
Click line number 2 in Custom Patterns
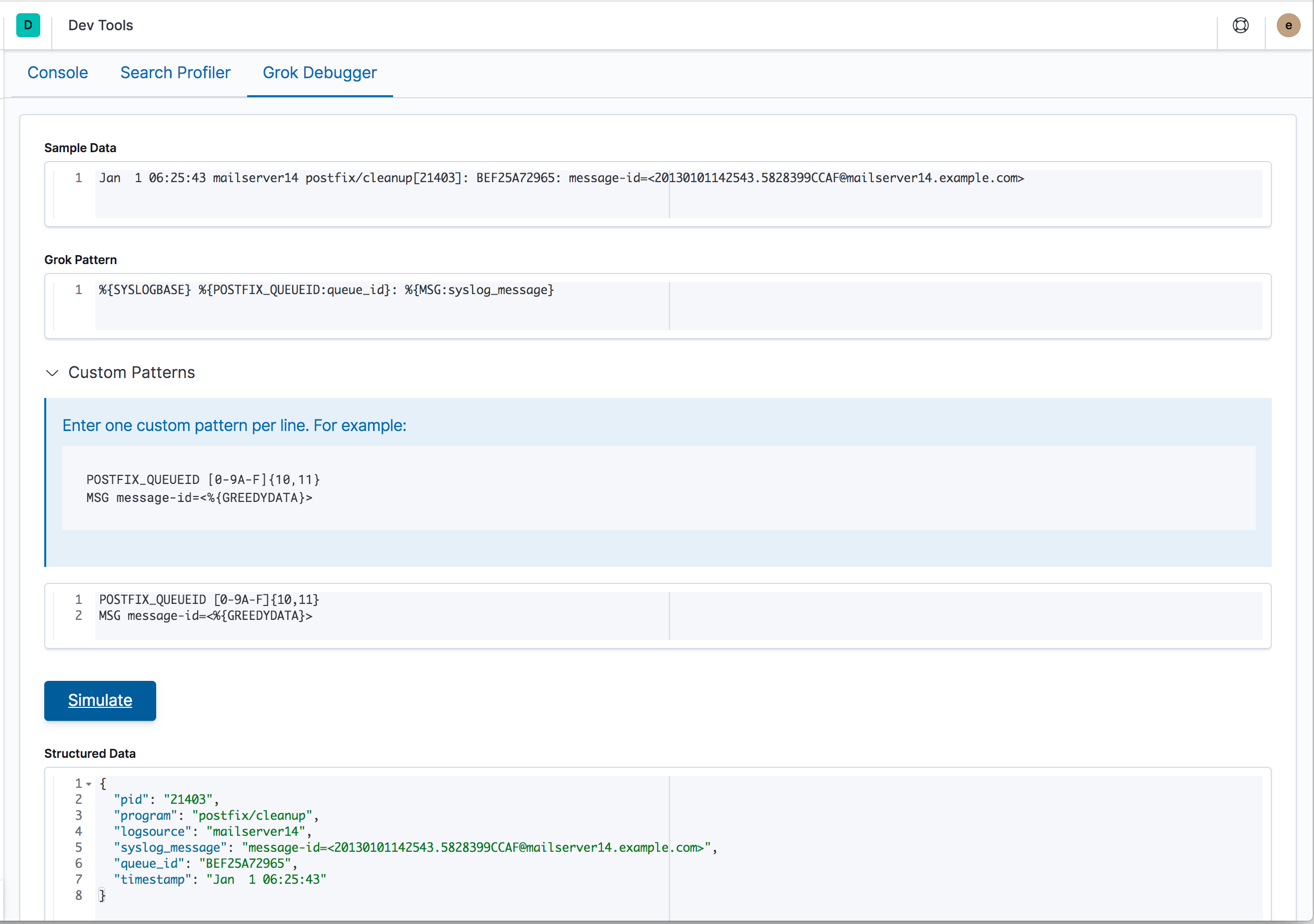(x=78, y=616)
